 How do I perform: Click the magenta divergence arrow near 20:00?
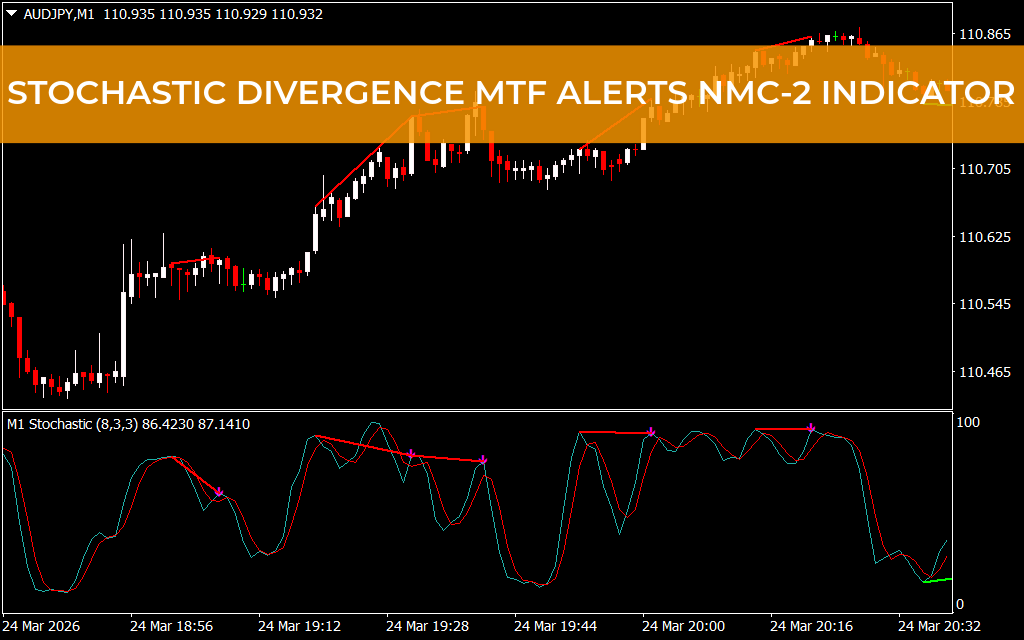651,430
